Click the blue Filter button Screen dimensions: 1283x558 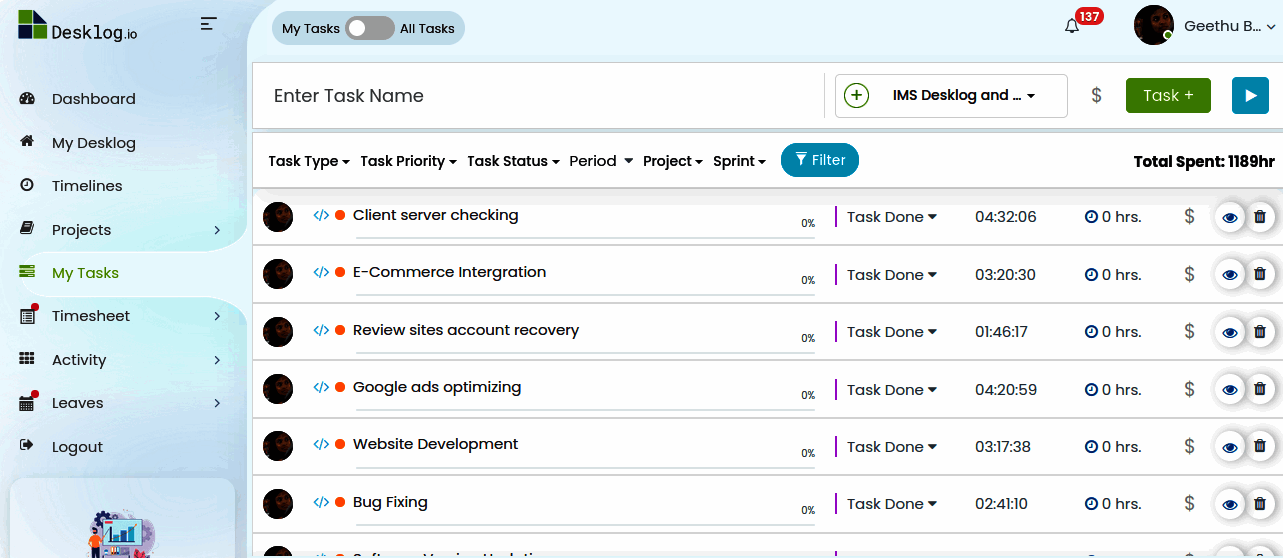(x=820, y=160)
